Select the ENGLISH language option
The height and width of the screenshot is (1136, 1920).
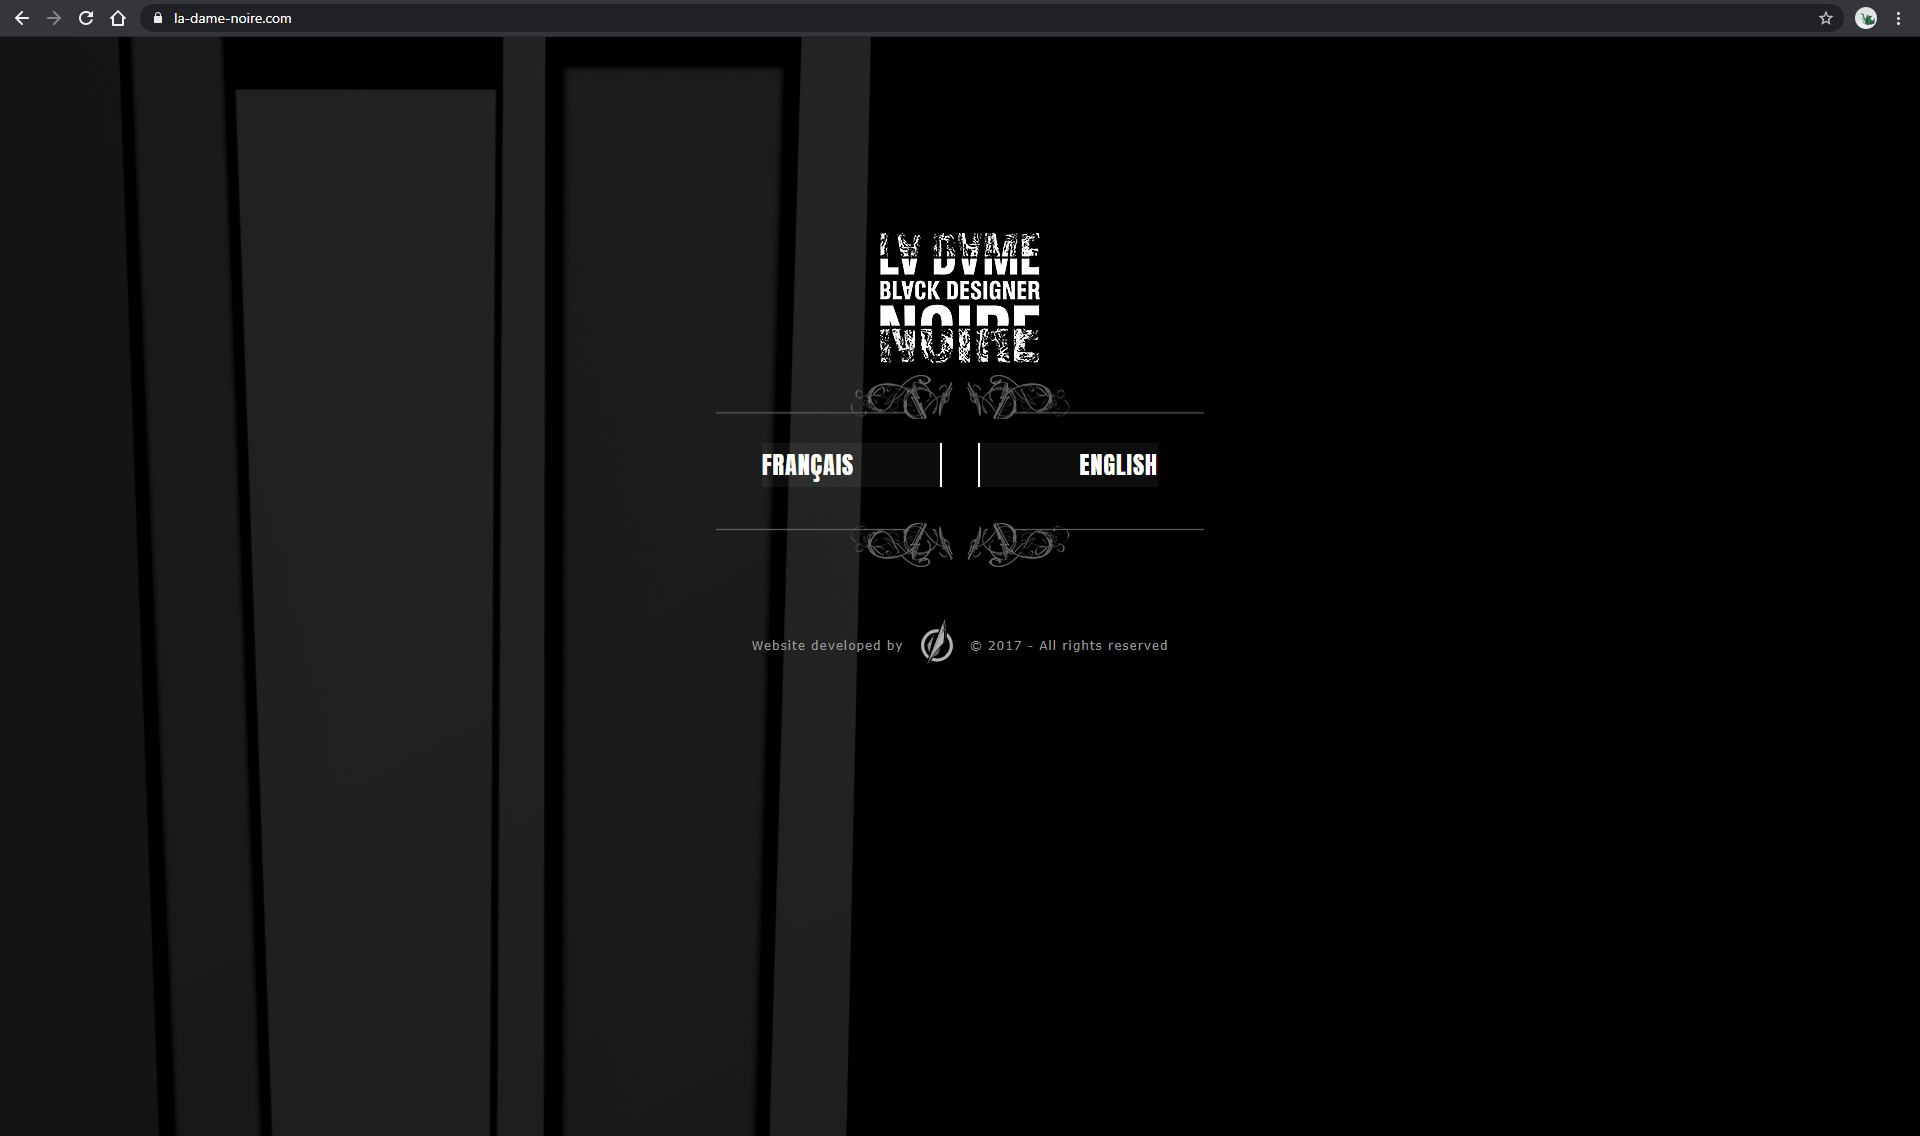[x=1117, y=465]
